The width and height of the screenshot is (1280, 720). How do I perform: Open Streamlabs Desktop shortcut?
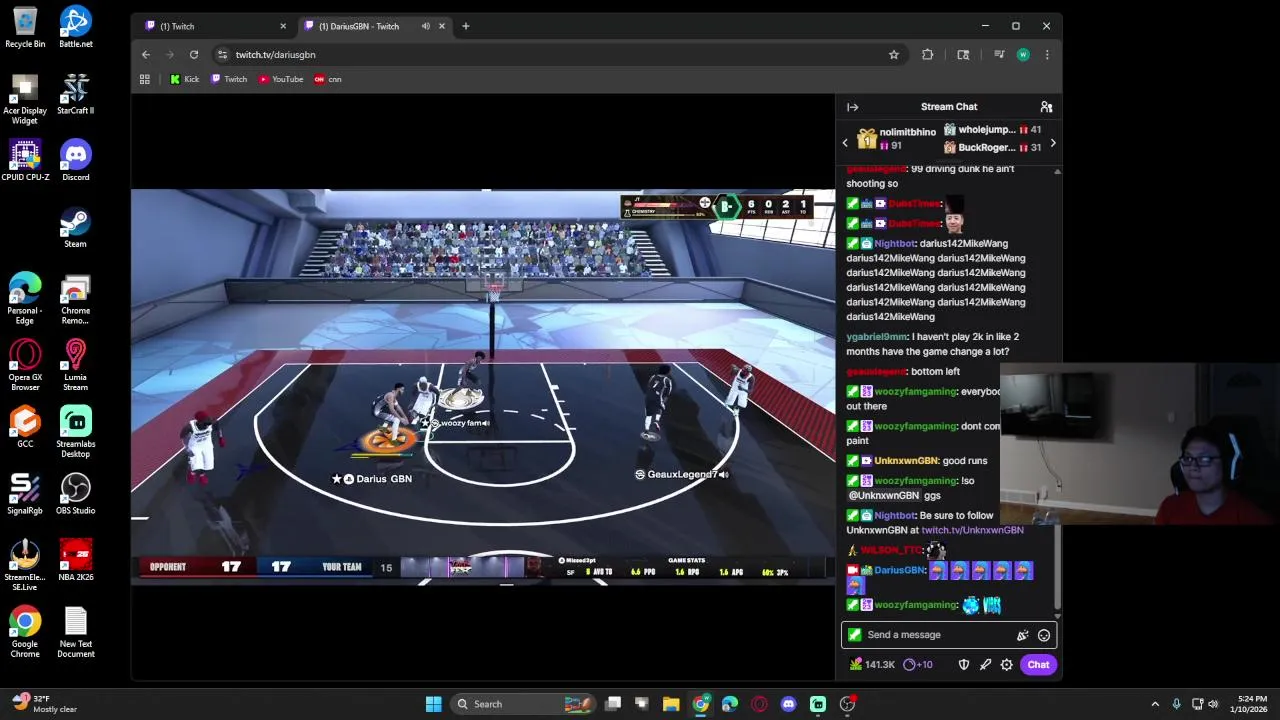click(x=76, y=432)
